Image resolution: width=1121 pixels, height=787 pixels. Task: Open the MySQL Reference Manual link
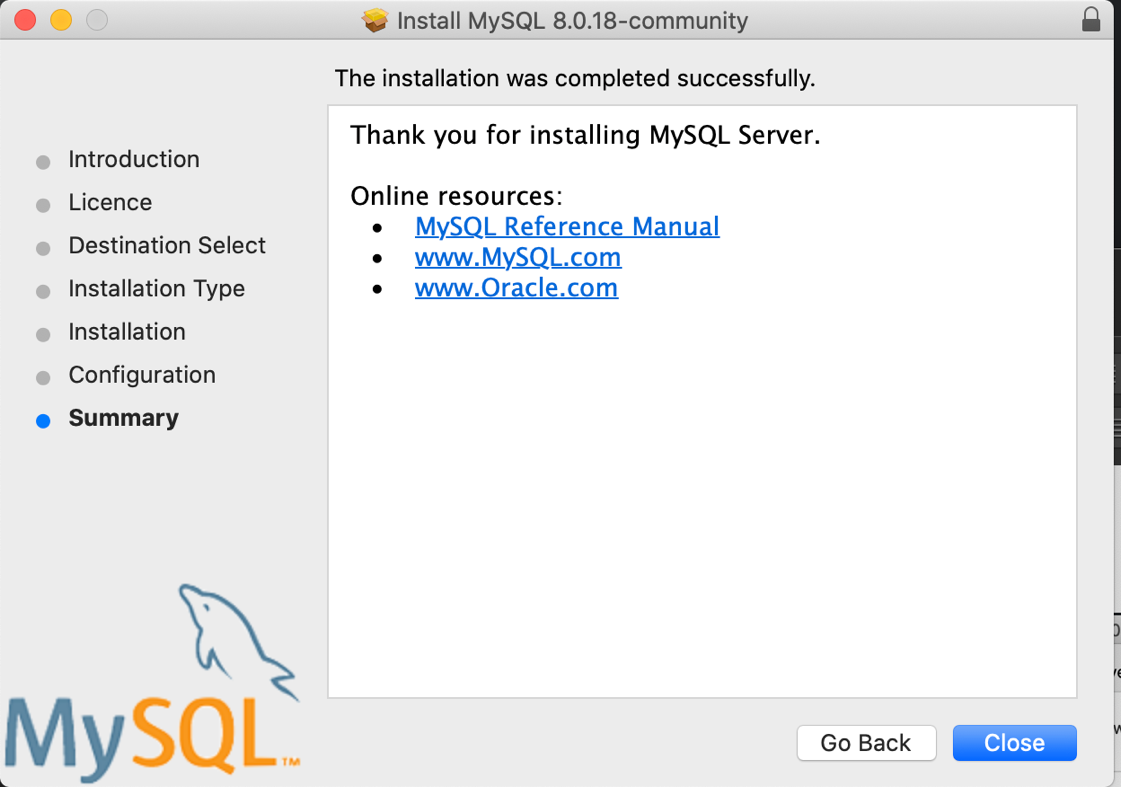click(x=567, y=227)
